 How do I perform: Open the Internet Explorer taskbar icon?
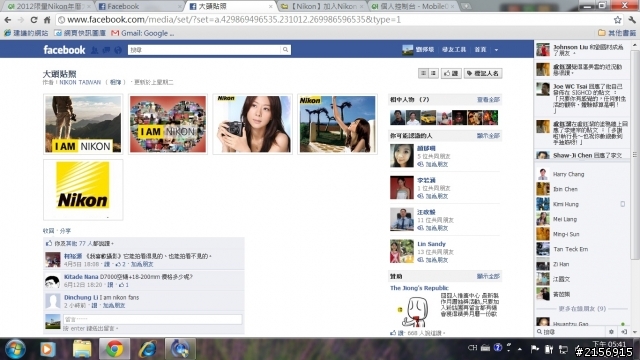[147, 349]
